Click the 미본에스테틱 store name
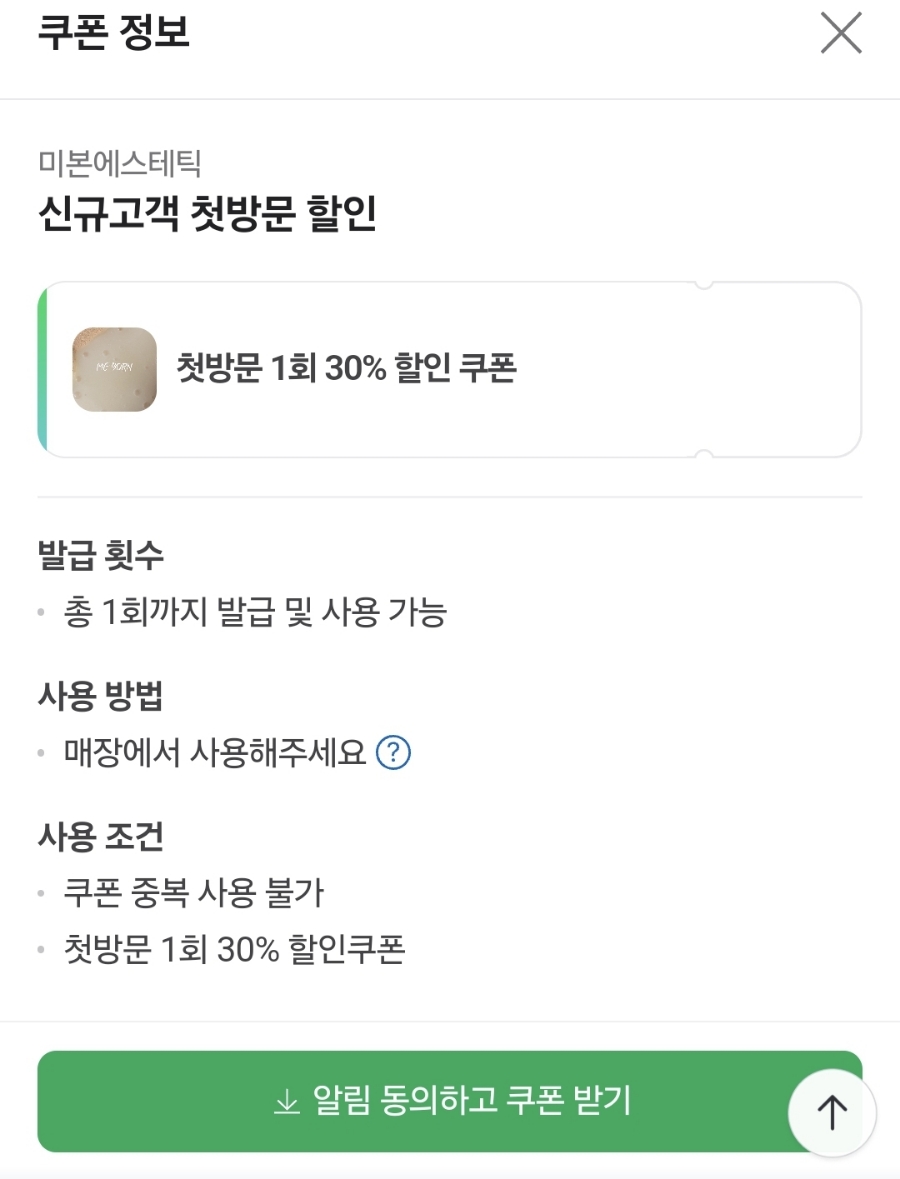This screenshot has width=900, height=1179. (120, 163)
